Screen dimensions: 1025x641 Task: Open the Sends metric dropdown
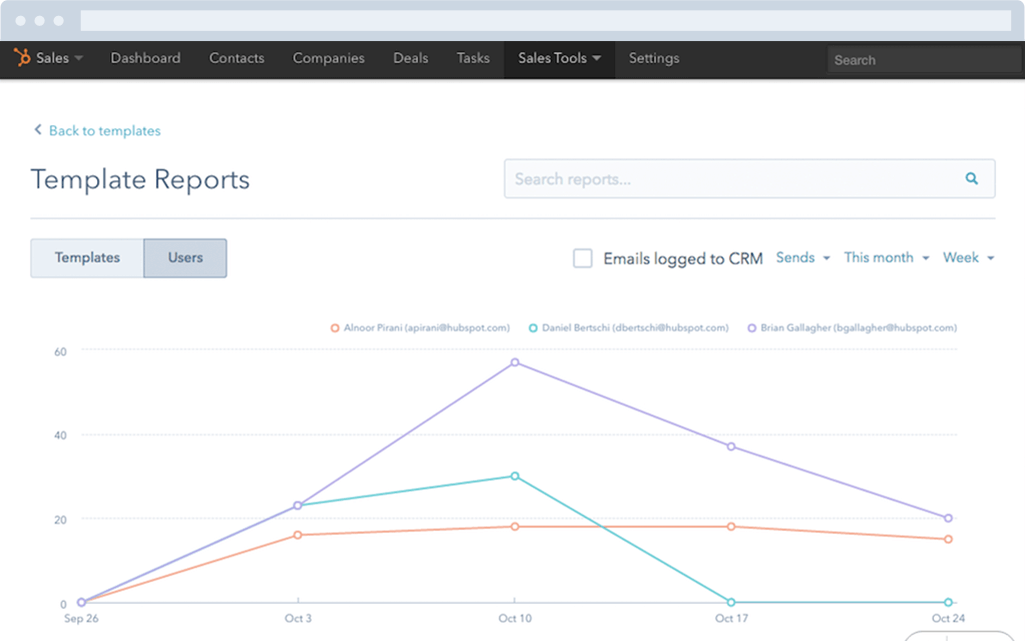pos(802,258)
